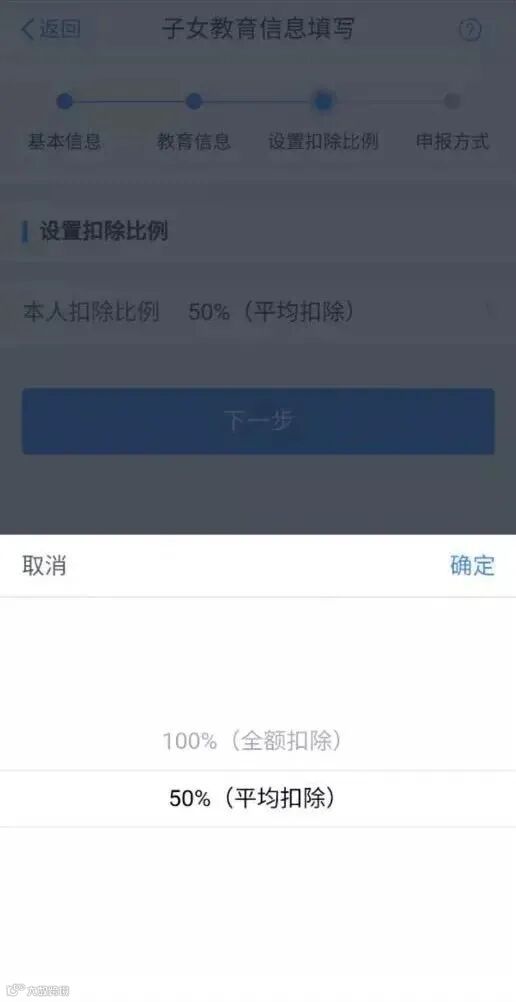Click the 设置扣除比例 section heading

click(x=104, y=231)
